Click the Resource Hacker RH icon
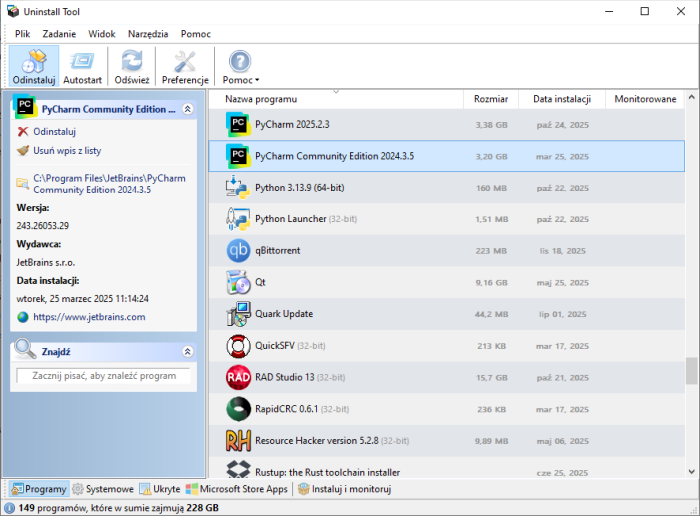Viewport: 700px width, 516px height. (238, 441)
